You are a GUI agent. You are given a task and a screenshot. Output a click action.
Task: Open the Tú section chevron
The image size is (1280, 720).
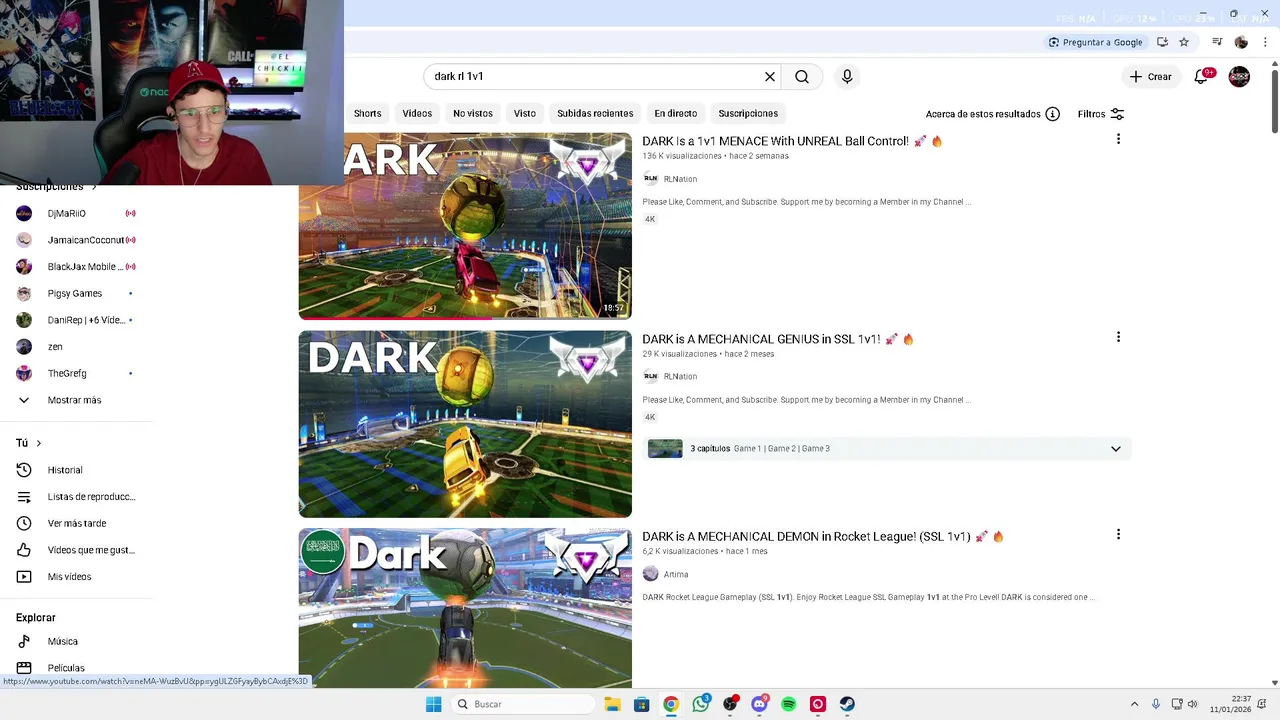click(x=39, y=443)
